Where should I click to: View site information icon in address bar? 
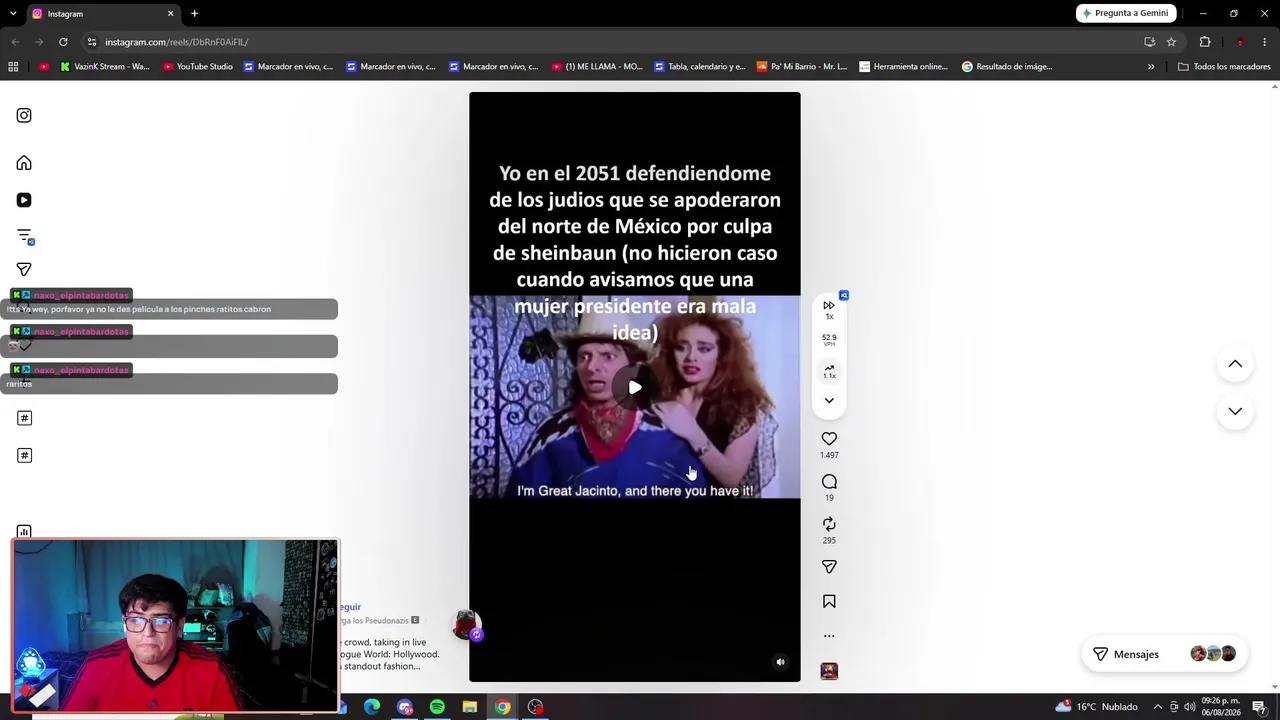92,42
